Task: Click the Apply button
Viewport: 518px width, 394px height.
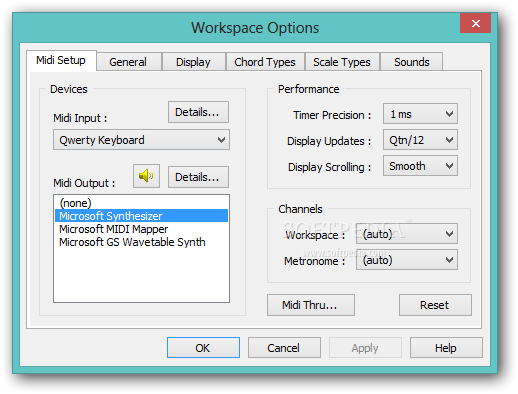Action: pyautogui.click(x=365, y=348)
